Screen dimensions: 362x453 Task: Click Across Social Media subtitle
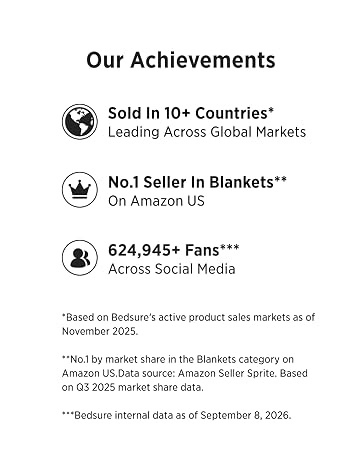pos(172,269)
